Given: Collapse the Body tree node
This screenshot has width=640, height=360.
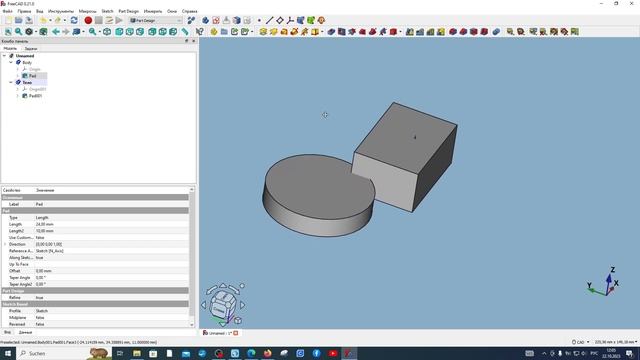Looking at the screenshot, I should (x=11, y=62).
